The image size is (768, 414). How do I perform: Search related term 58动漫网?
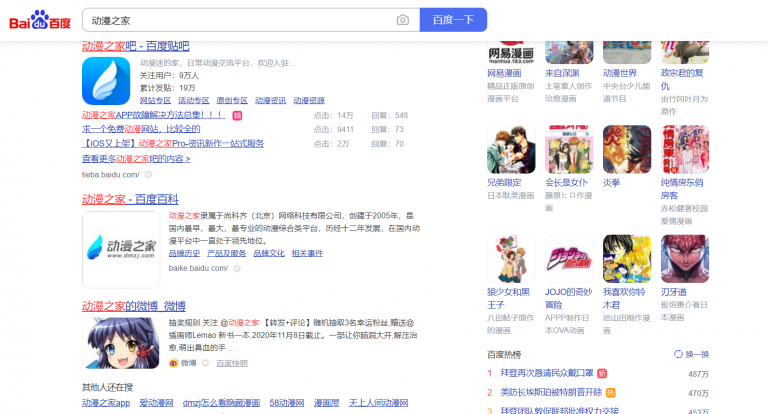click(287, 403)
